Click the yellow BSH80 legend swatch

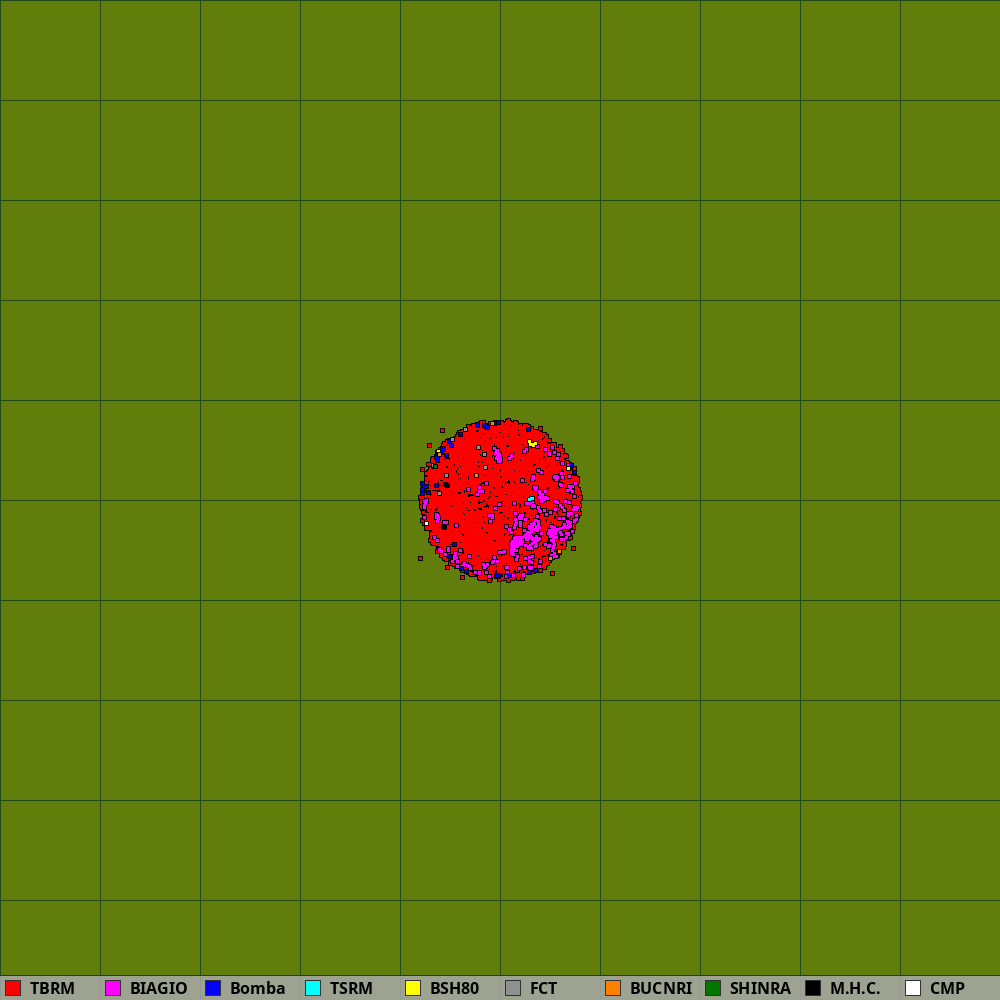point(413,988)
